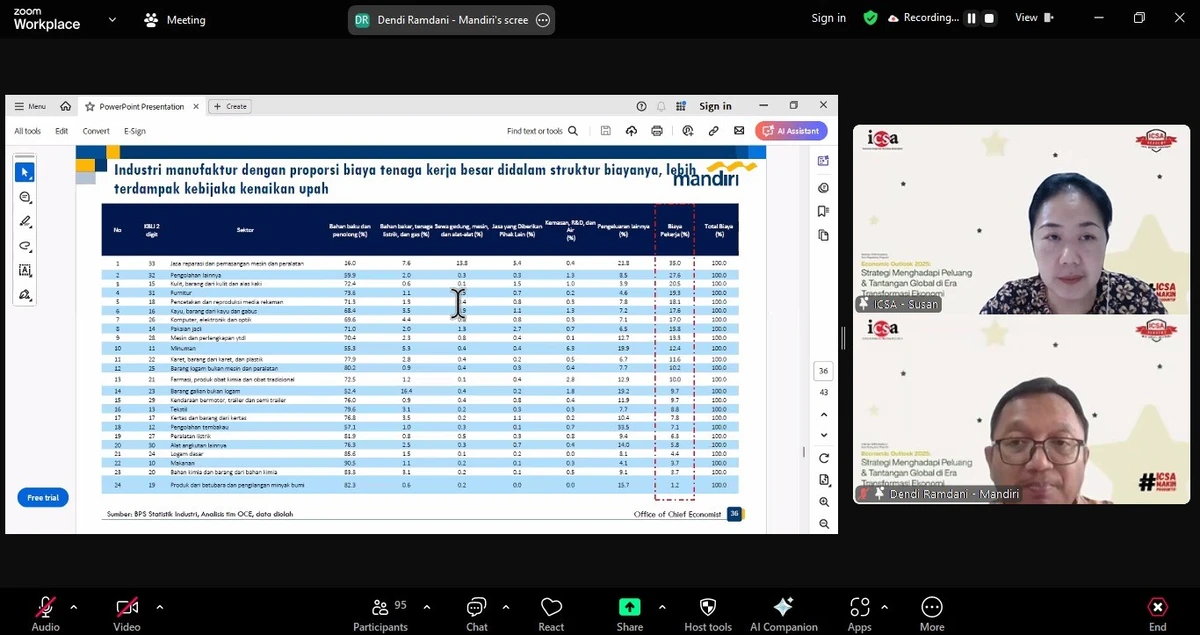Pick the drawing pen tool
The height and width of the screenshot is (635, 1200).
[25, 220]
